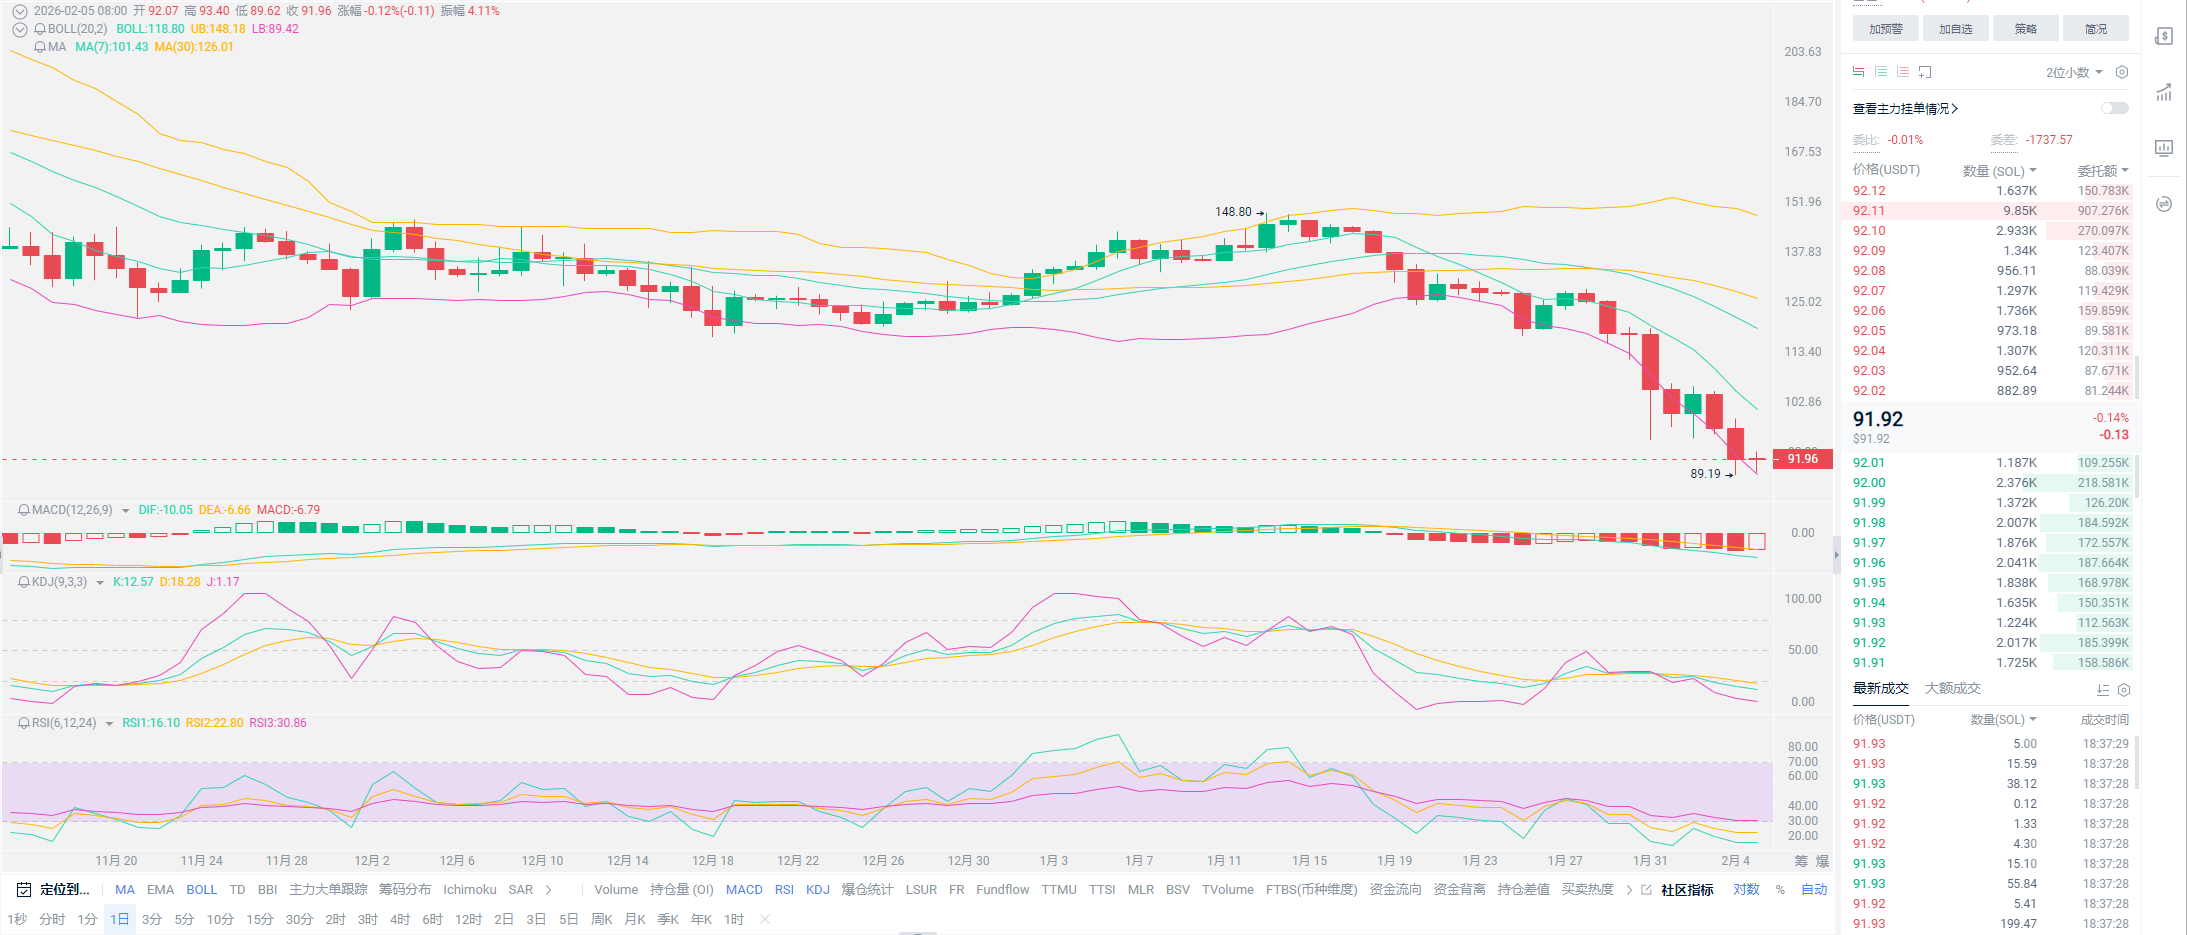Click the red 91.96 current price label
Viewport: 2187px width, 935px height.
pyautogui.click(x=1802, y=459)
